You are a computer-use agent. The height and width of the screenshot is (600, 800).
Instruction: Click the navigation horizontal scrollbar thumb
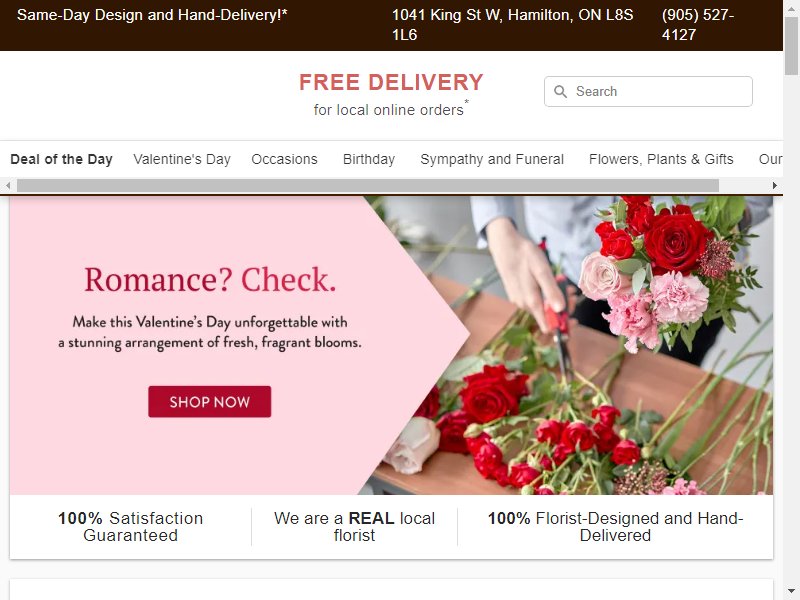pyautogui.click(x=368, y=186)
